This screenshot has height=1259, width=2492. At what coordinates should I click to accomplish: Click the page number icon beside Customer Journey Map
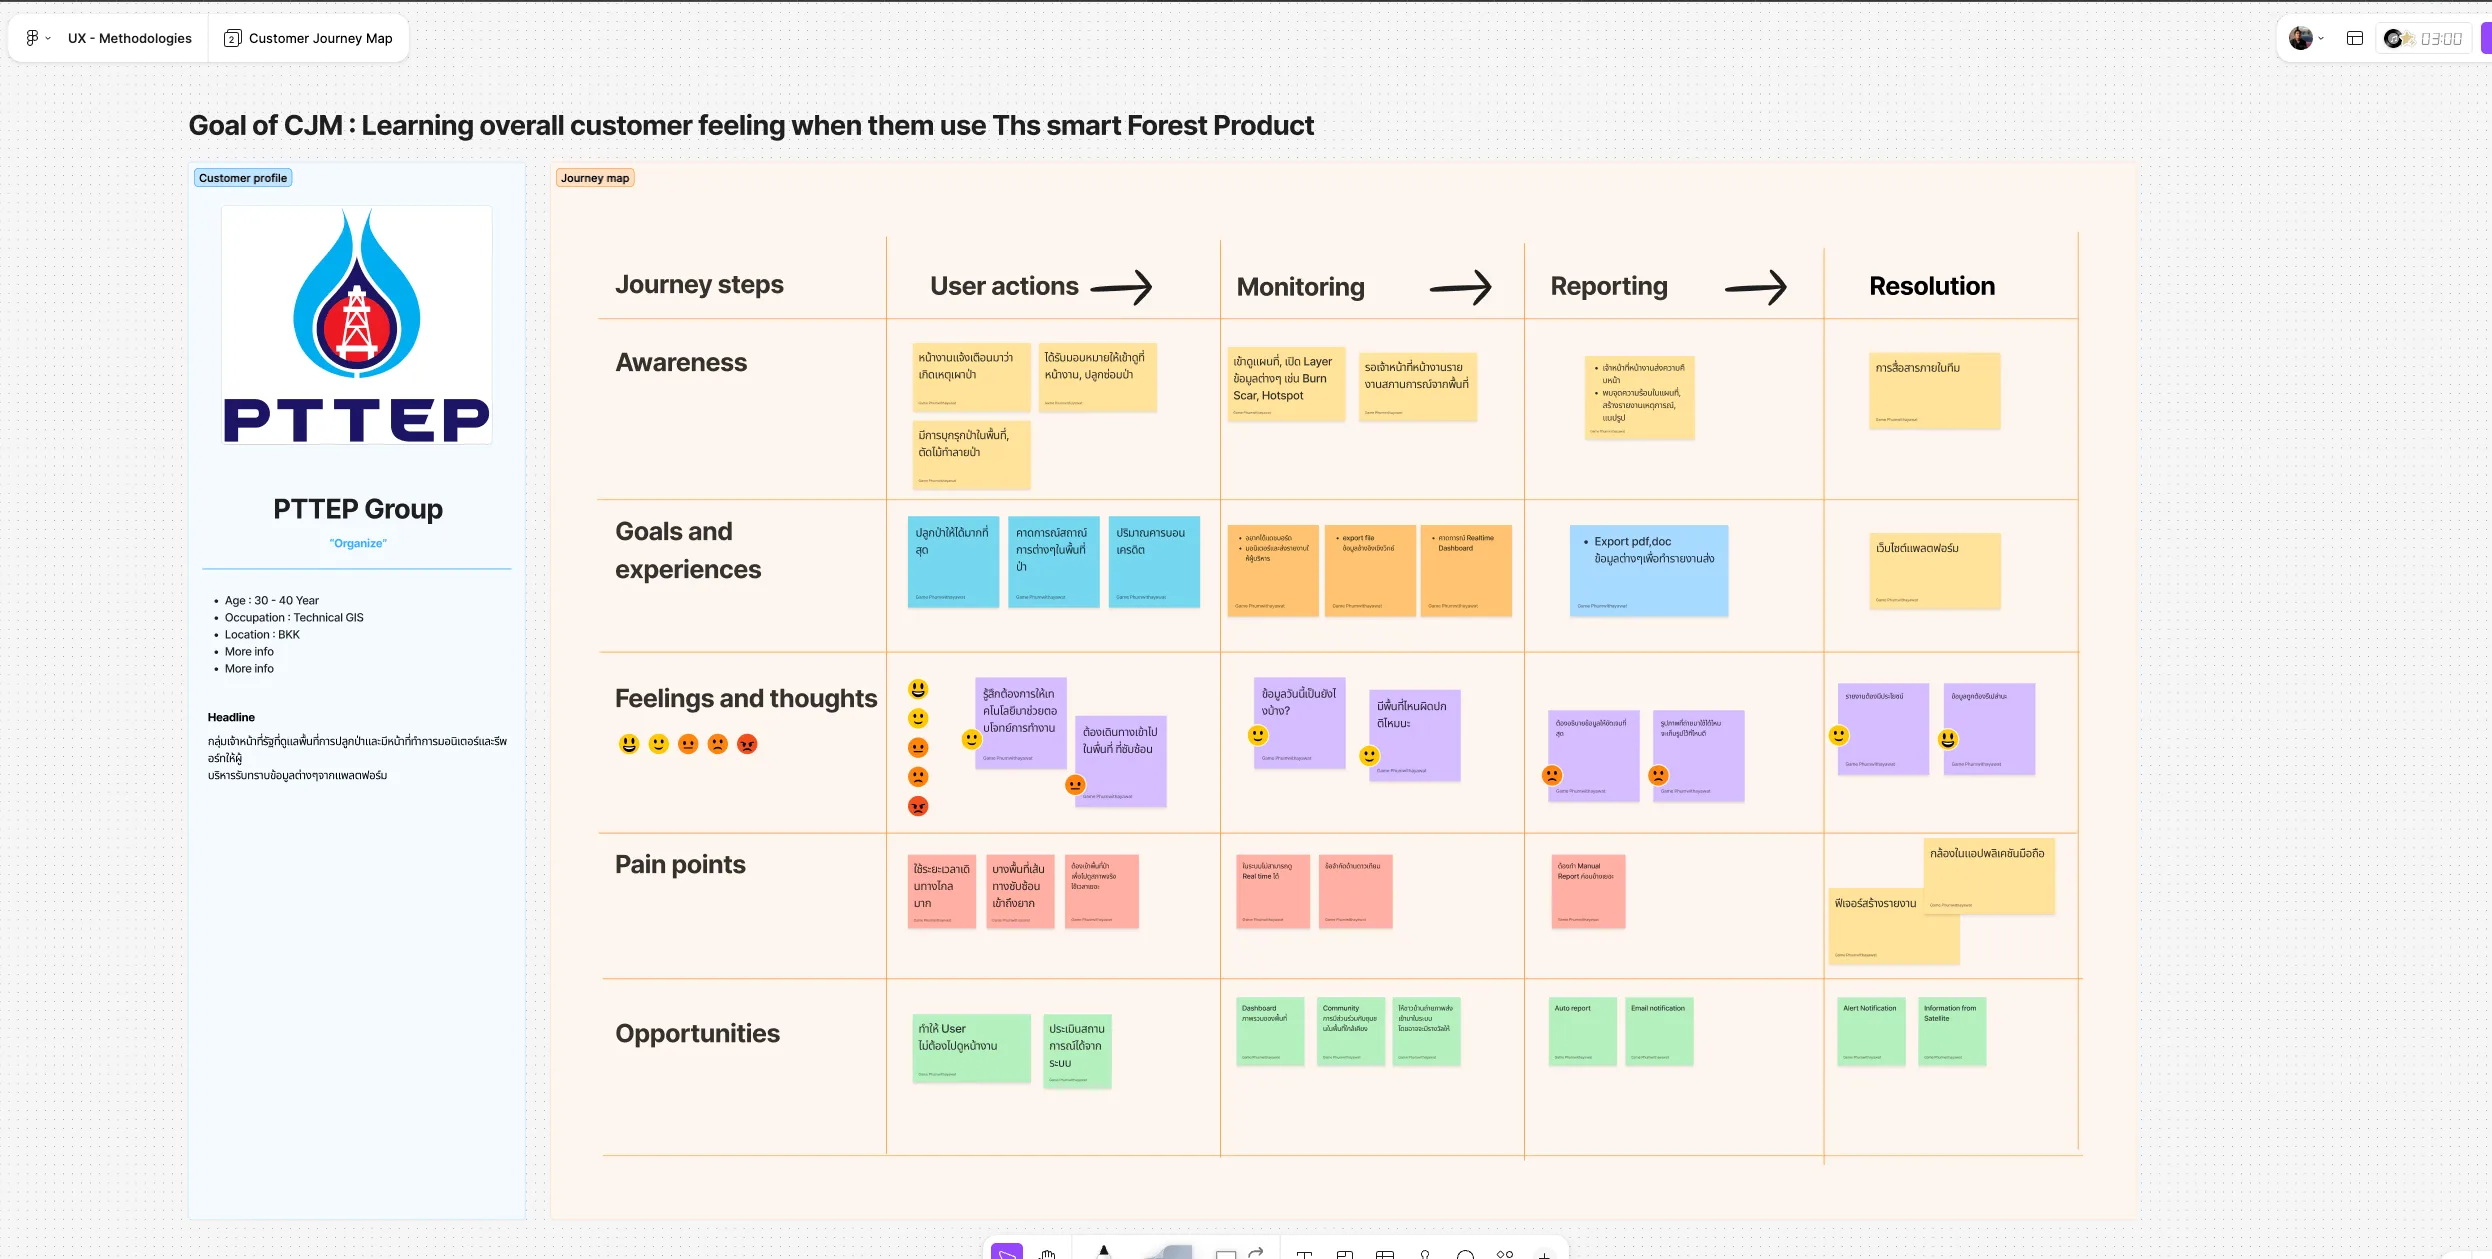point(232,38)
